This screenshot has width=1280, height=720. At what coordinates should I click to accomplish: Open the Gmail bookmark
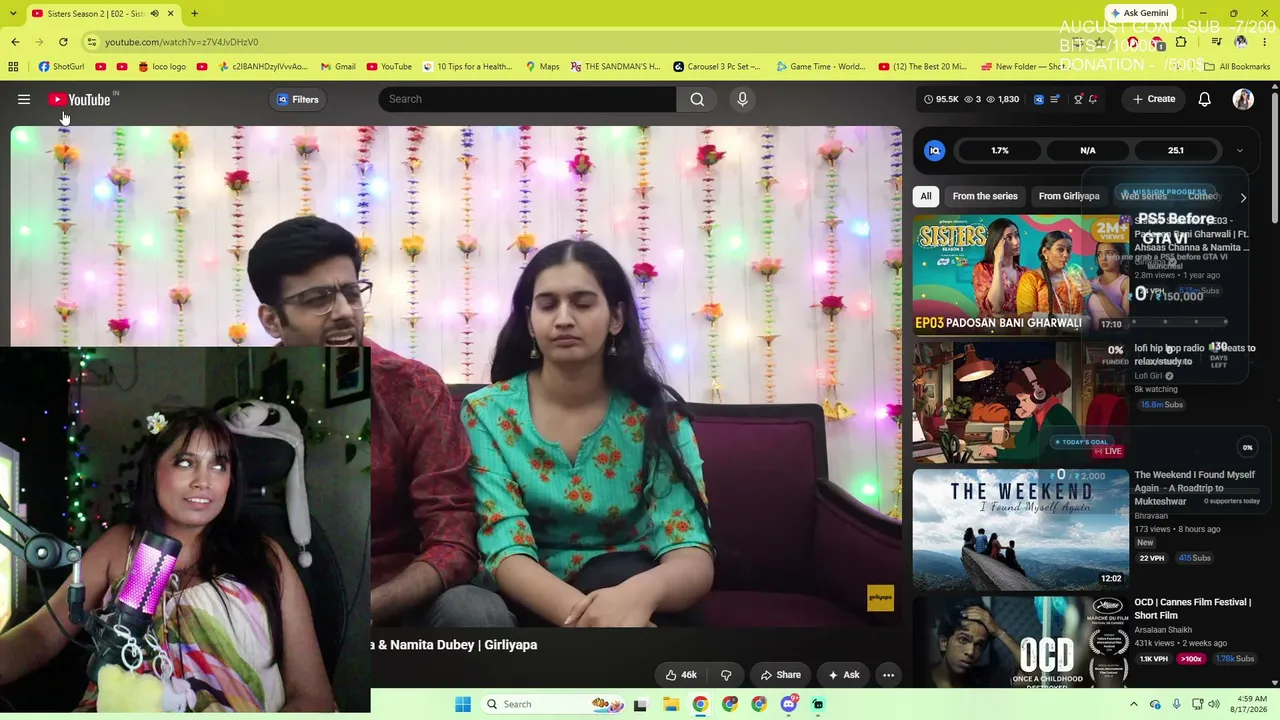338,67
